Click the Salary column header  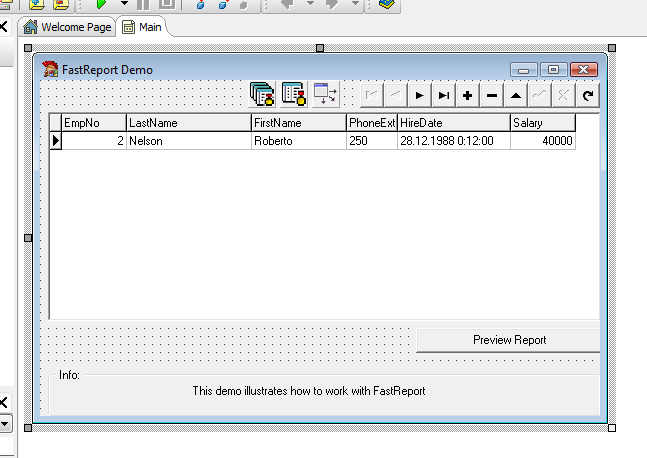(542, 123)
